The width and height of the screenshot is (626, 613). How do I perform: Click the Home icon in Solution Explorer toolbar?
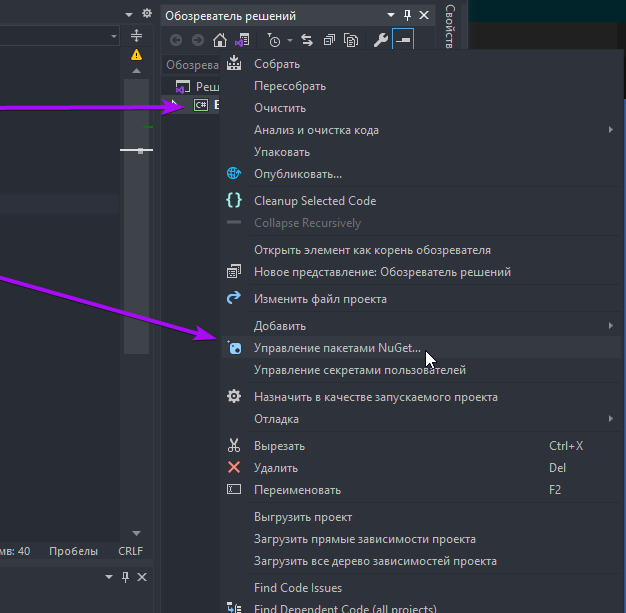pyautogui.click(x=220, y=41)
